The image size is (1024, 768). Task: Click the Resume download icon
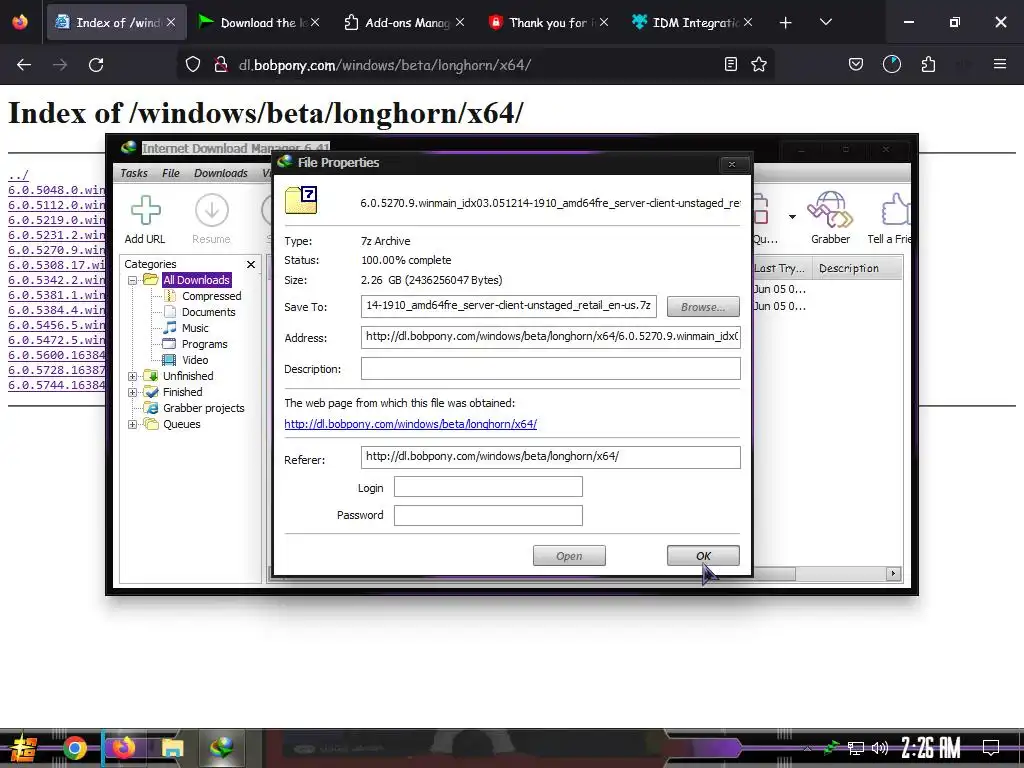click(x=212, y=210)
